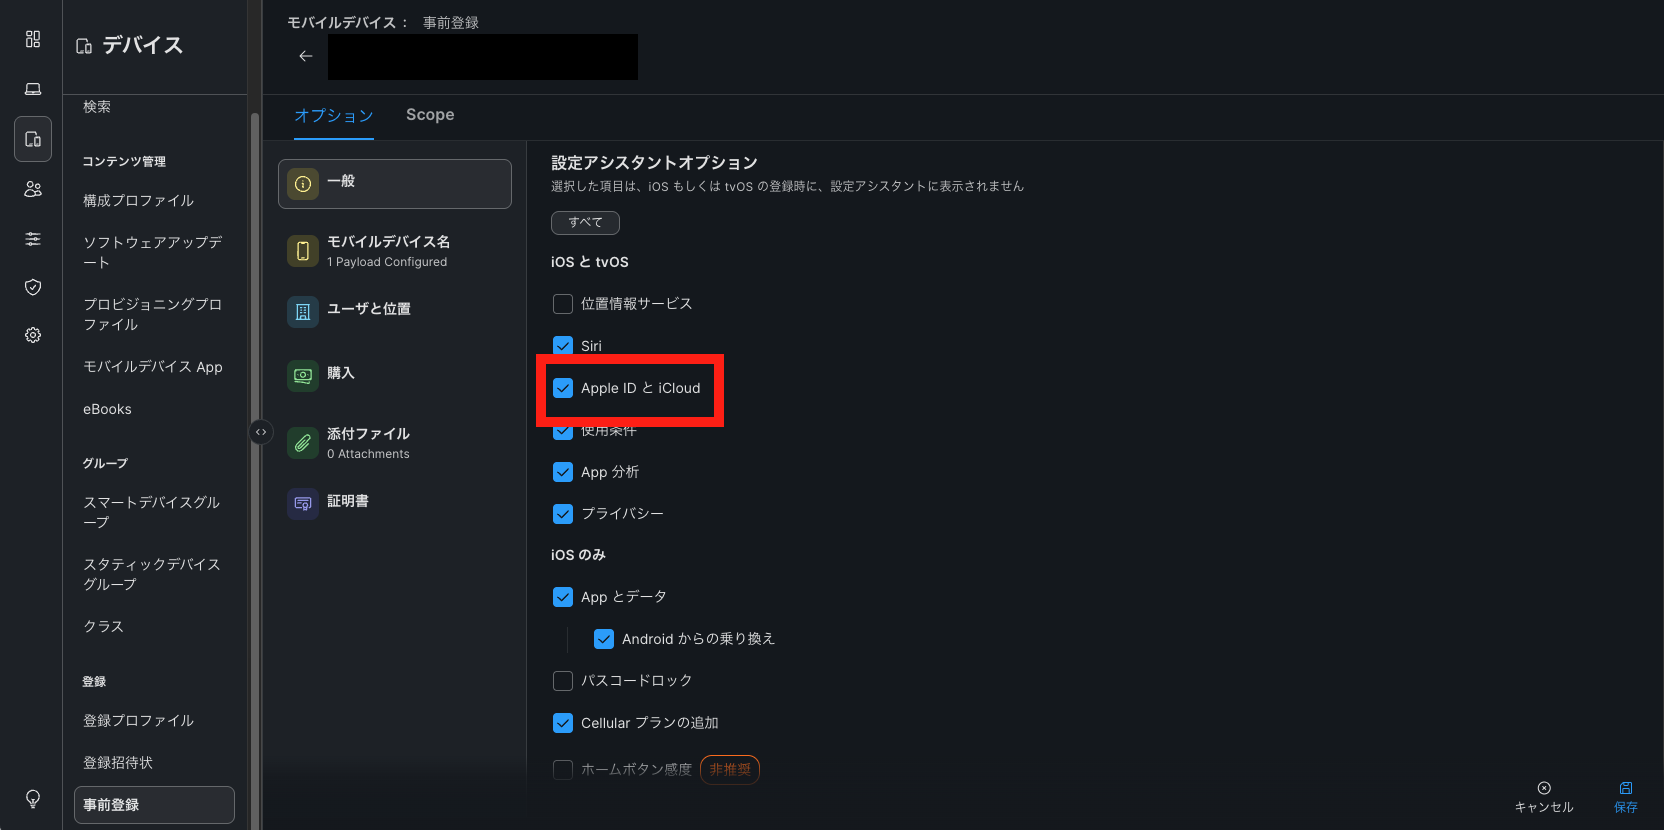Open ソフトウェアアップデート in the sidebar
This screenshot has width=1664, height=830.
tap(153, 253)
